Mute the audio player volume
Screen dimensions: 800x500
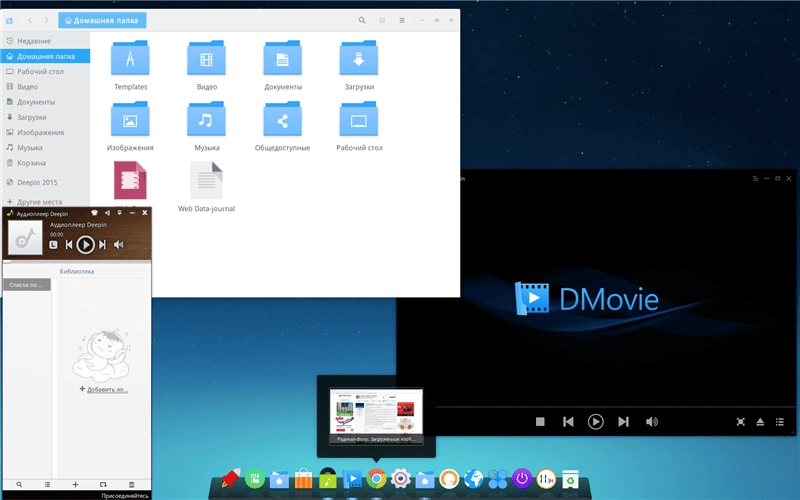click(118, 245)
